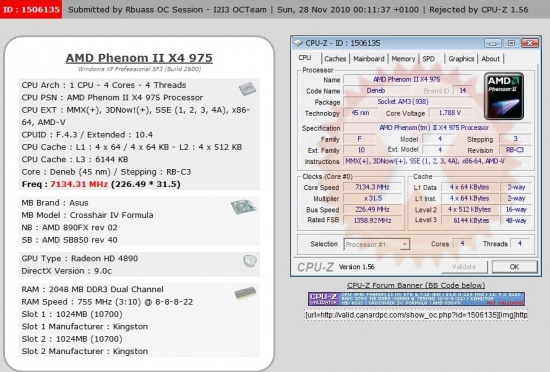
Task: Click the greyed Validate button
Action: point(464,267)
